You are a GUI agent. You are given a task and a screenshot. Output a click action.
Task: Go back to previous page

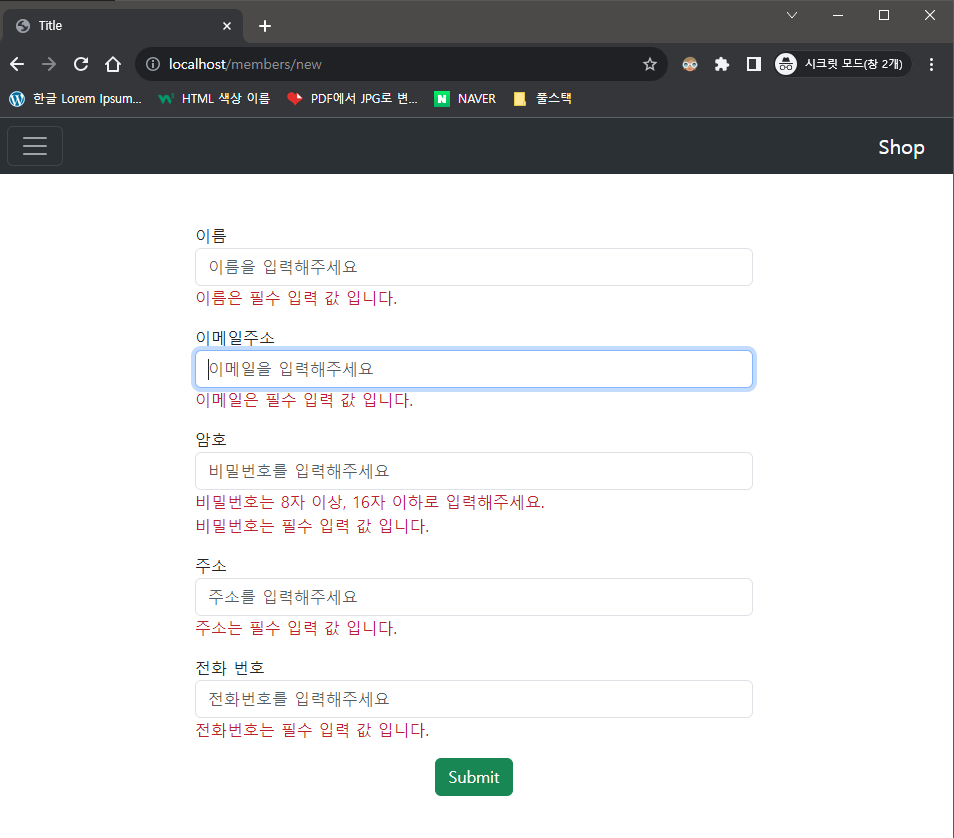tap(17, 64)
